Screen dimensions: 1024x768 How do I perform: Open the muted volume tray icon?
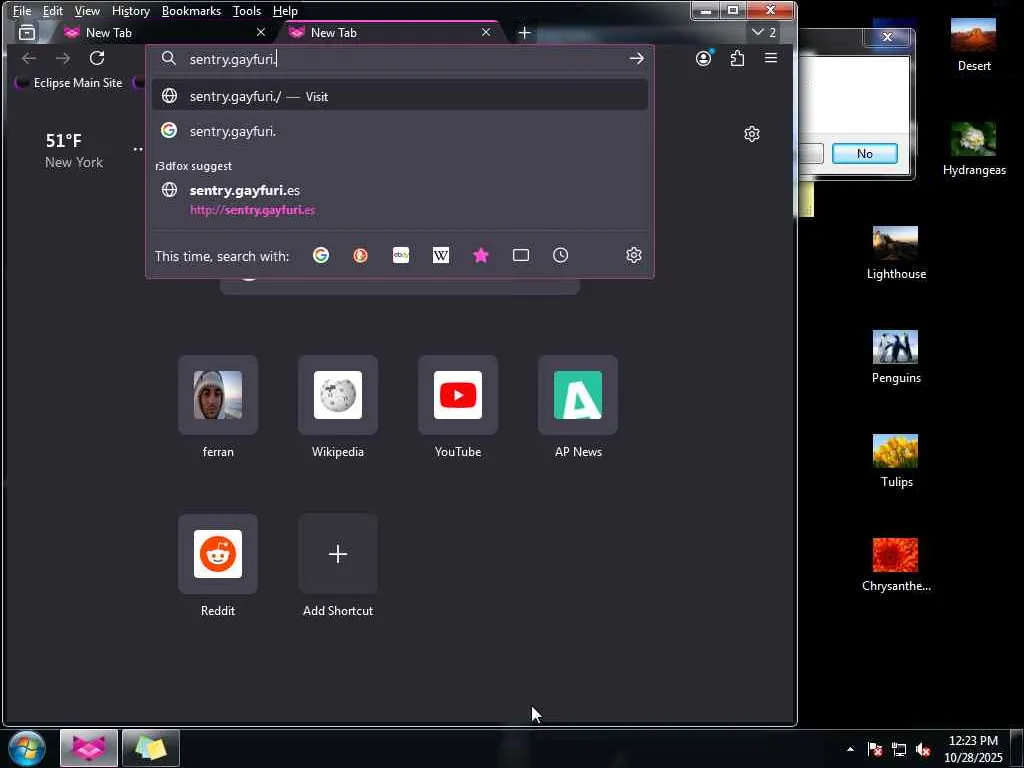point(922,749)
